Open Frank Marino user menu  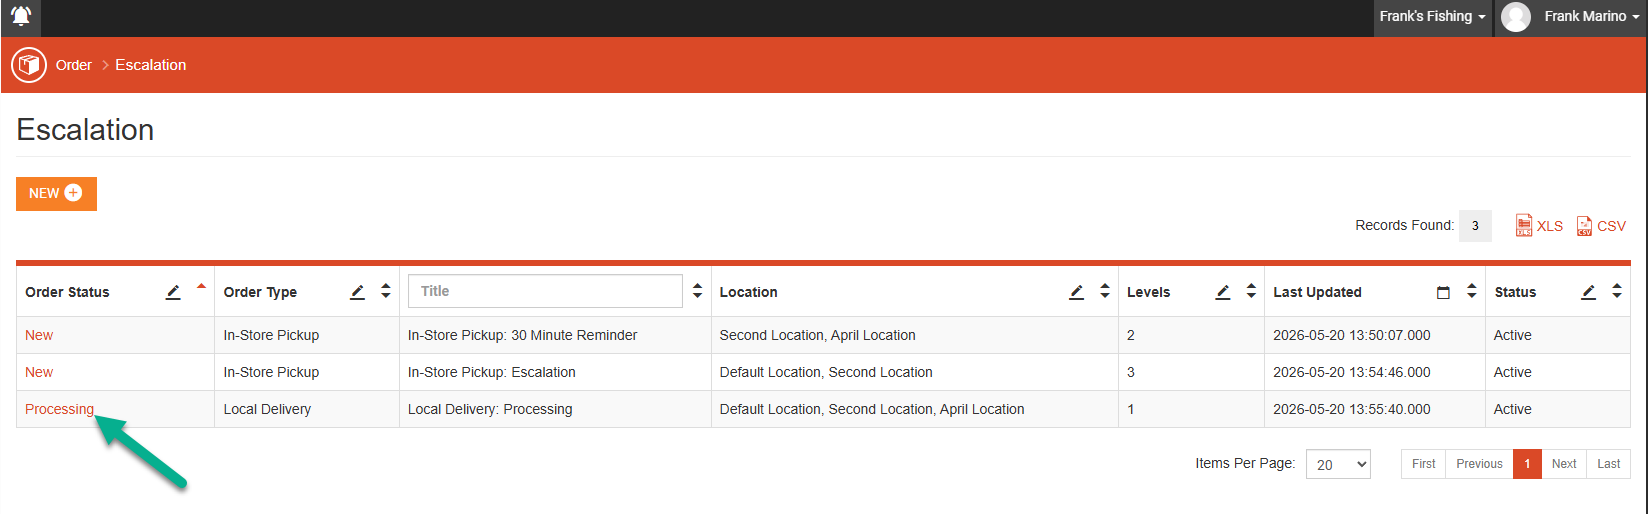click(1591, 17)
